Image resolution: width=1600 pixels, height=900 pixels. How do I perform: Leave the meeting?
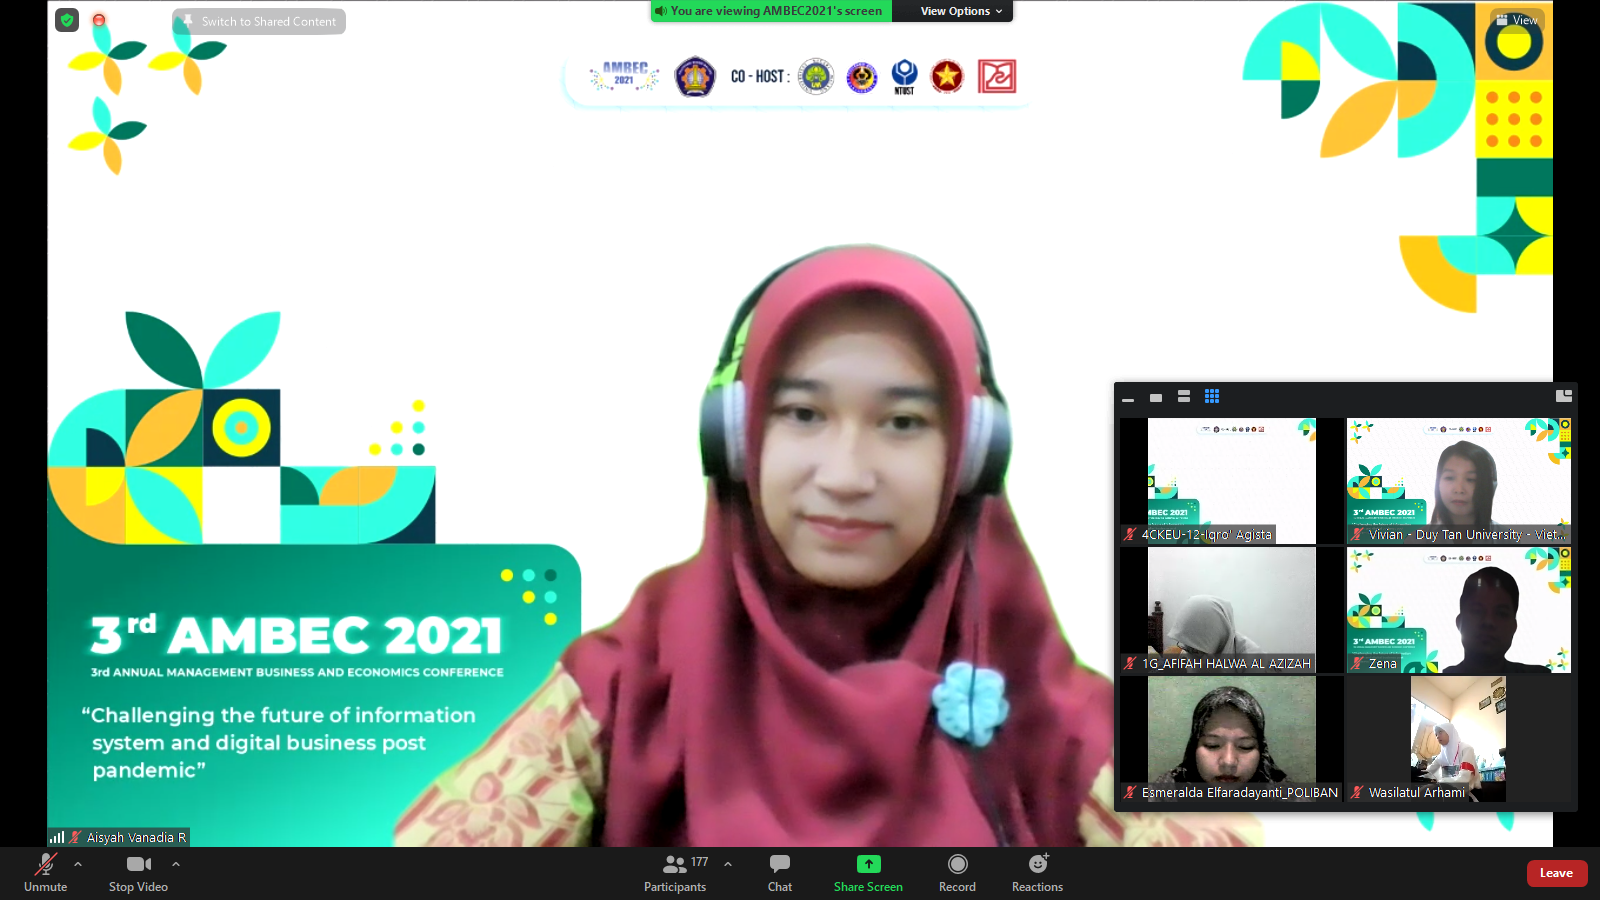pos(1556,873)
